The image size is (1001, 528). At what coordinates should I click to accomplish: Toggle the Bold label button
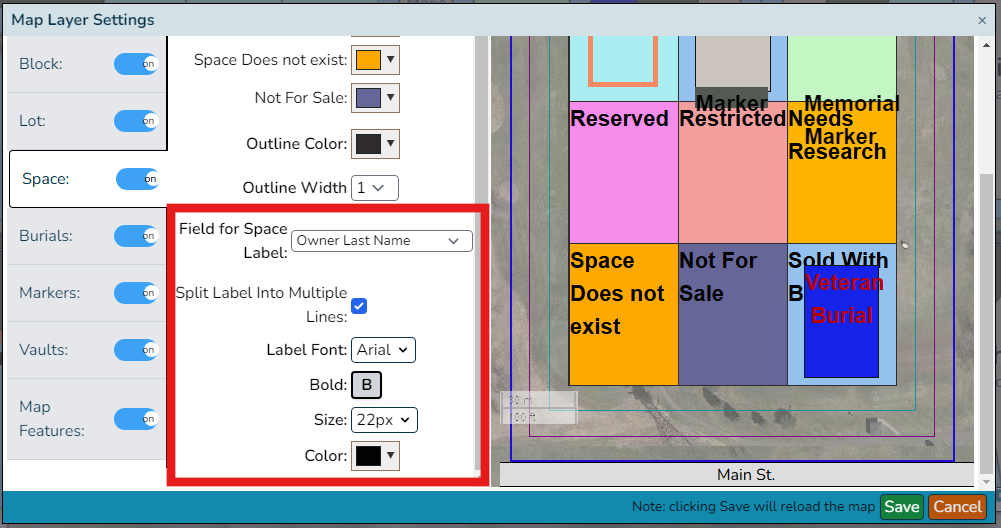click(x=366, y=385)
